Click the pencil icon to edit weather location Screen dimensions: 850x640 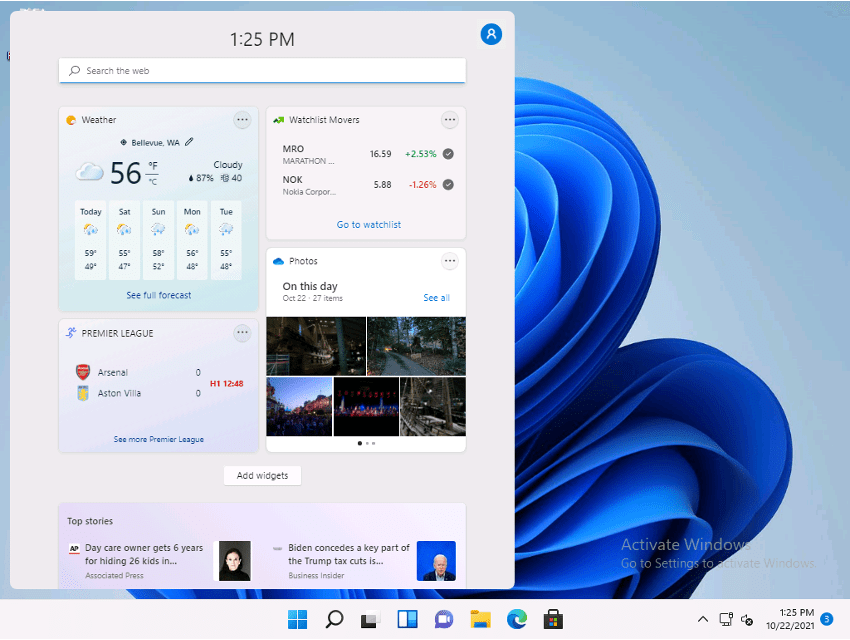[189, 142]
